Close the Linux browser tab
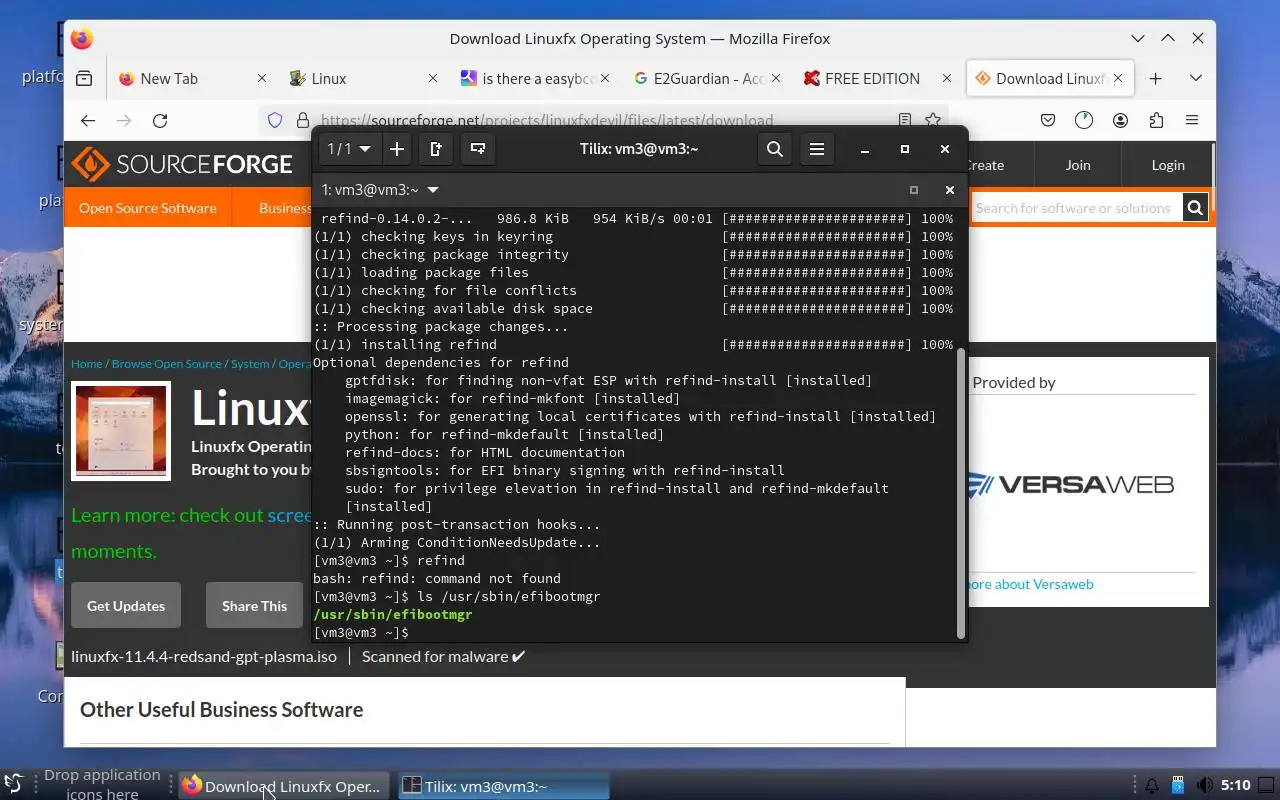This screenshot has height=800, width=1280. point(432,78)
